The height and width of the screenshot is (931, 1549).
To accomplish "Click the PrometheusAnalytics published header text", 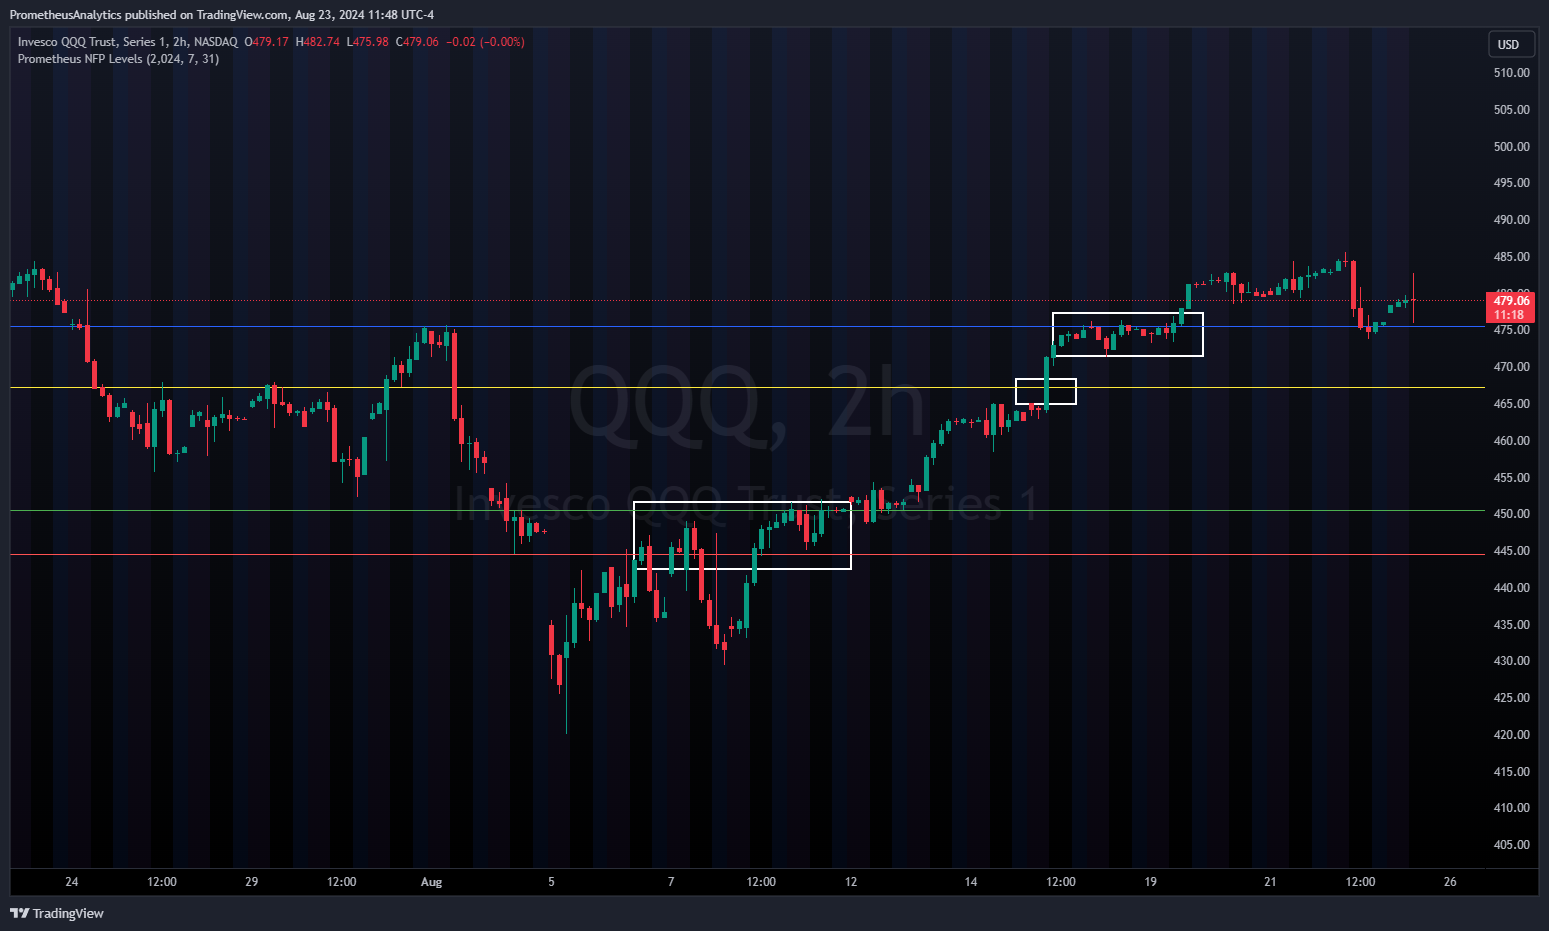I will (221, 15).
